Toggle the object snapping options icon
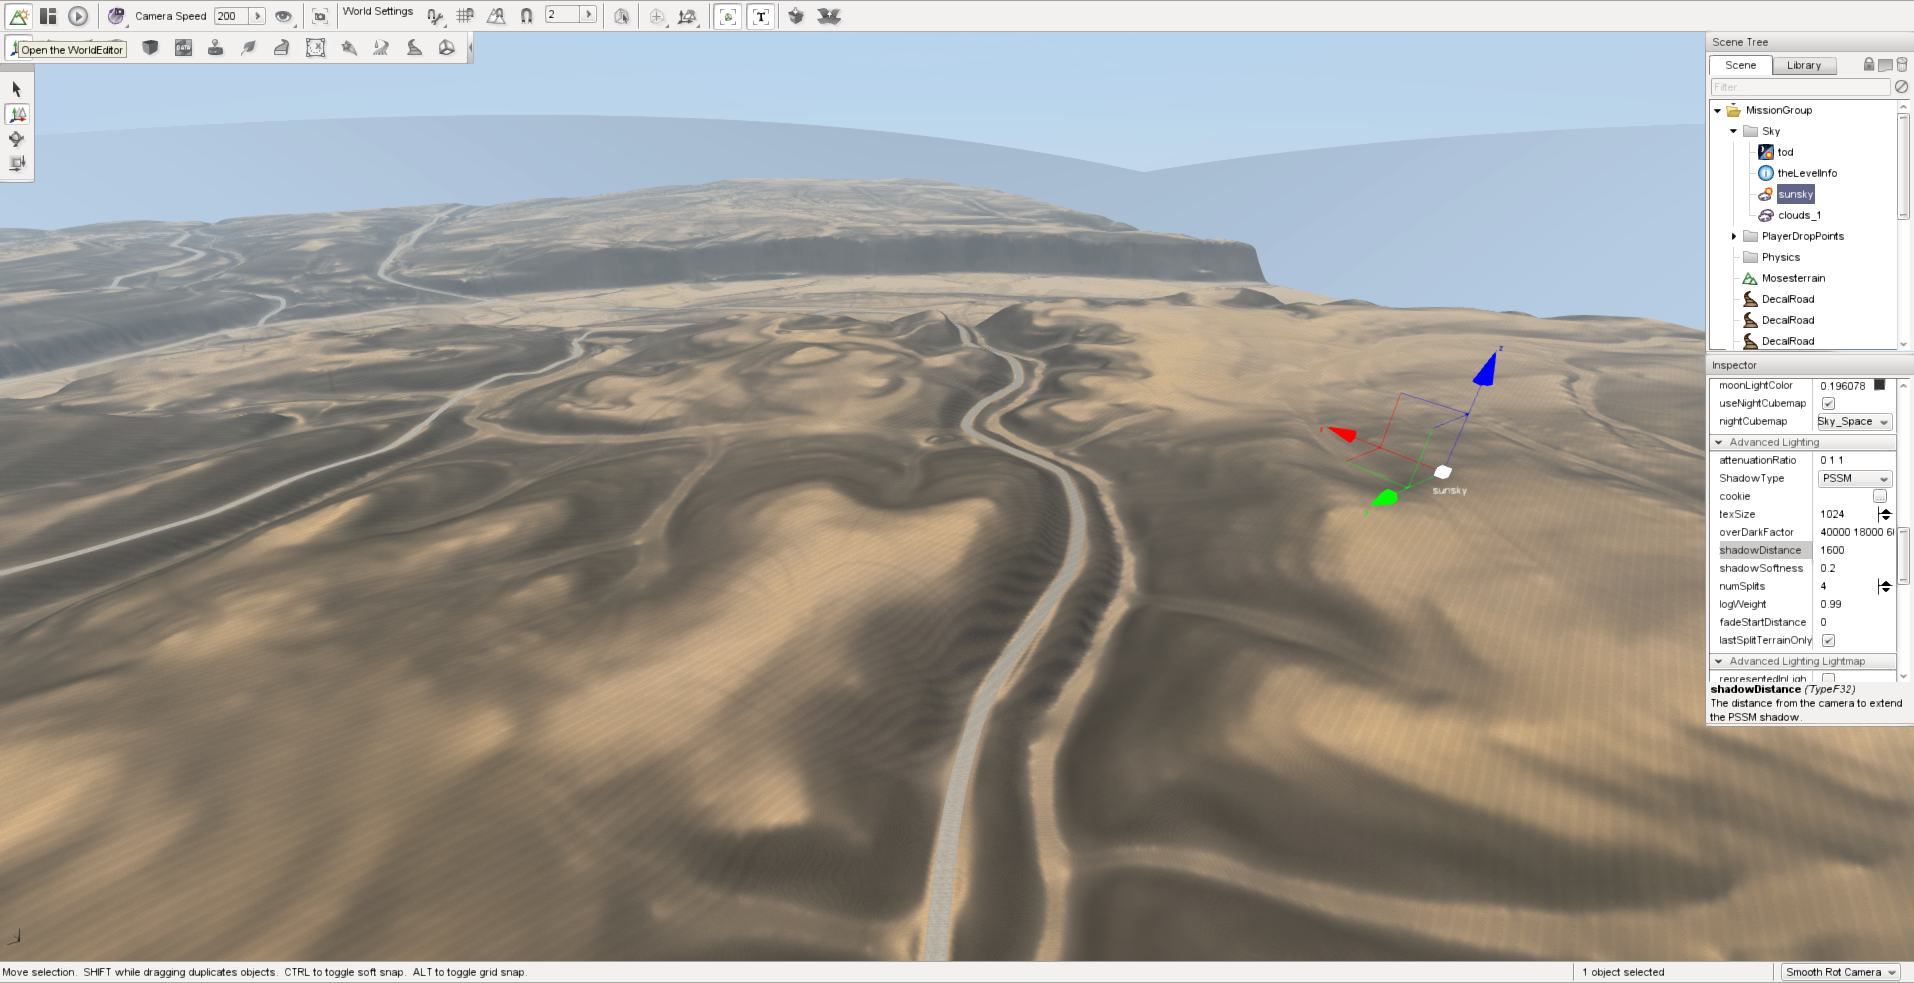Viewport: 1914px width, 983px height. (x=435, y=16)
